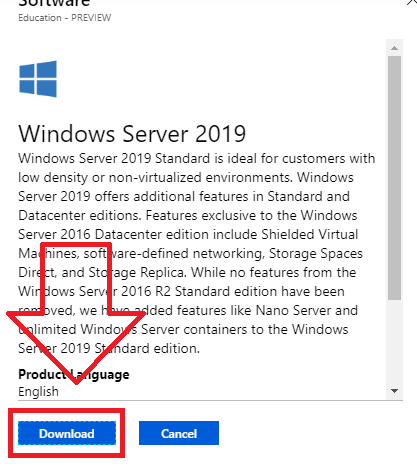This screenshot has width=417, height=469.
Task: Click the scrollbar down arrow
Action: click(x=394, y=391)
